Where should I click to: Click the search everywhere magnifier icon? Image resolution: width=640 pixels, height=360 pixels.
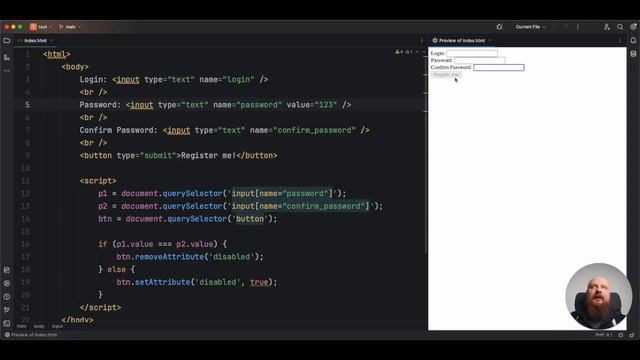click(x=620, y=27)
